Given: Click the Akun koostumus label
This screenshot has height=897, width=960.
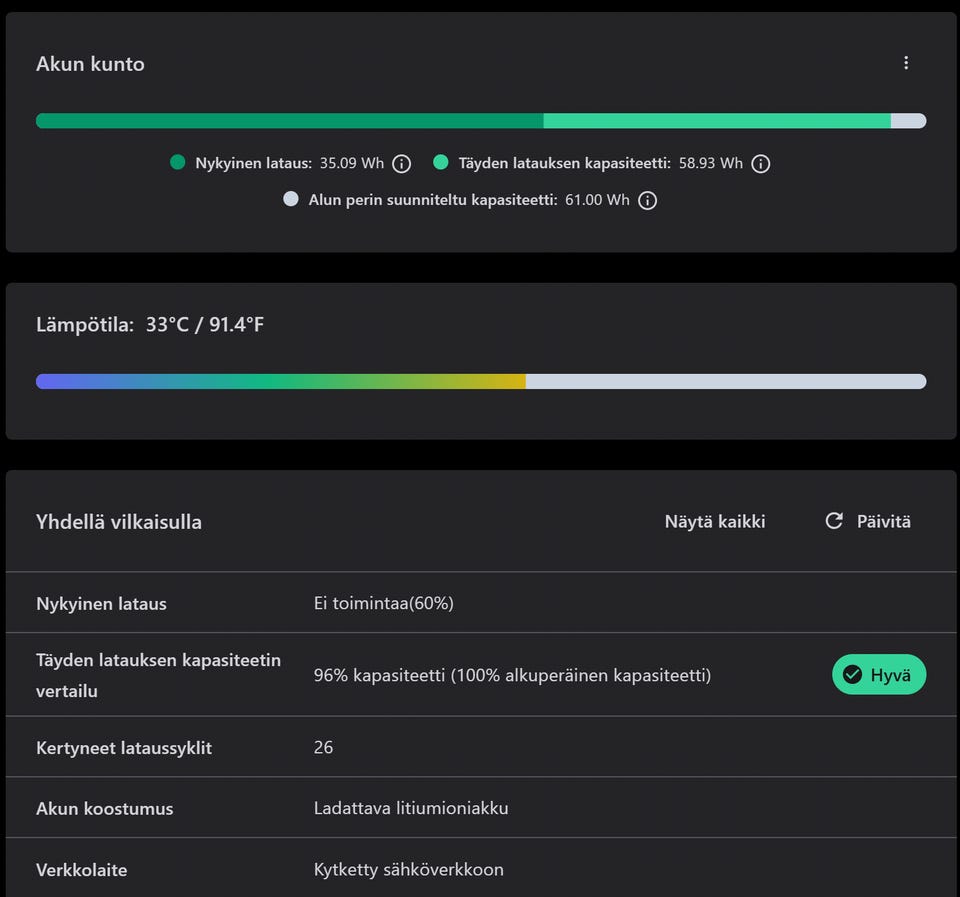Looking at the screenshot, I should pos(105,808).
